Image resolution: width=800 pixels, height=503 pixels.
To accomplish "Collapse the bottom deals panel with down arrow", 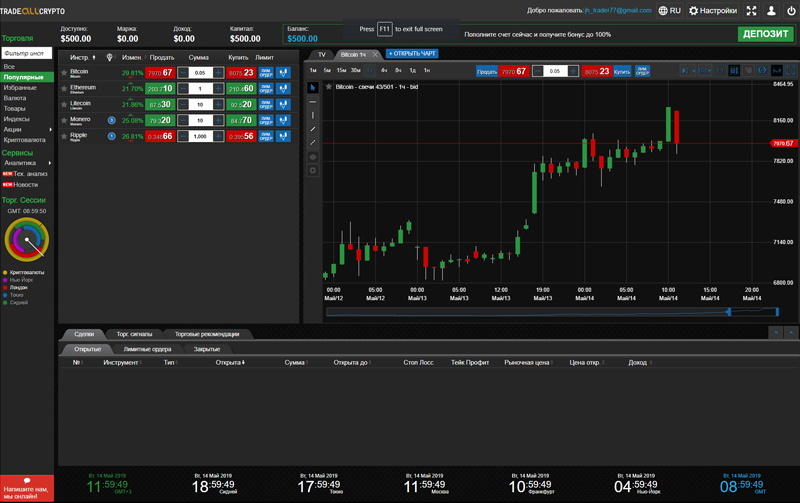I will (776, 333).
